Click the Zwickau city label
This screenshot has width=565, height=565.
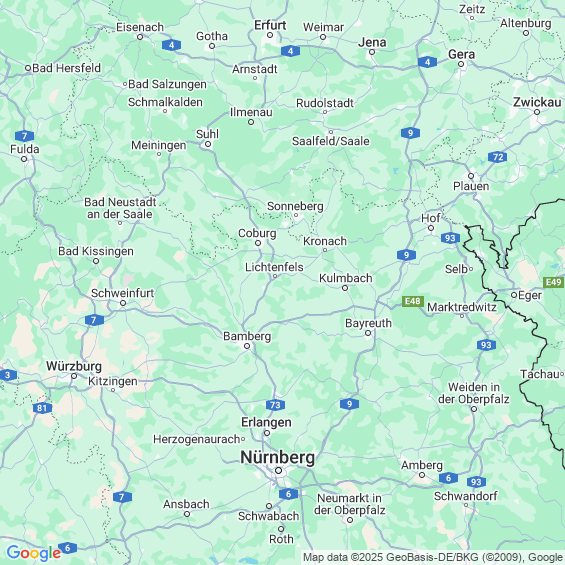tap(537, 102)
